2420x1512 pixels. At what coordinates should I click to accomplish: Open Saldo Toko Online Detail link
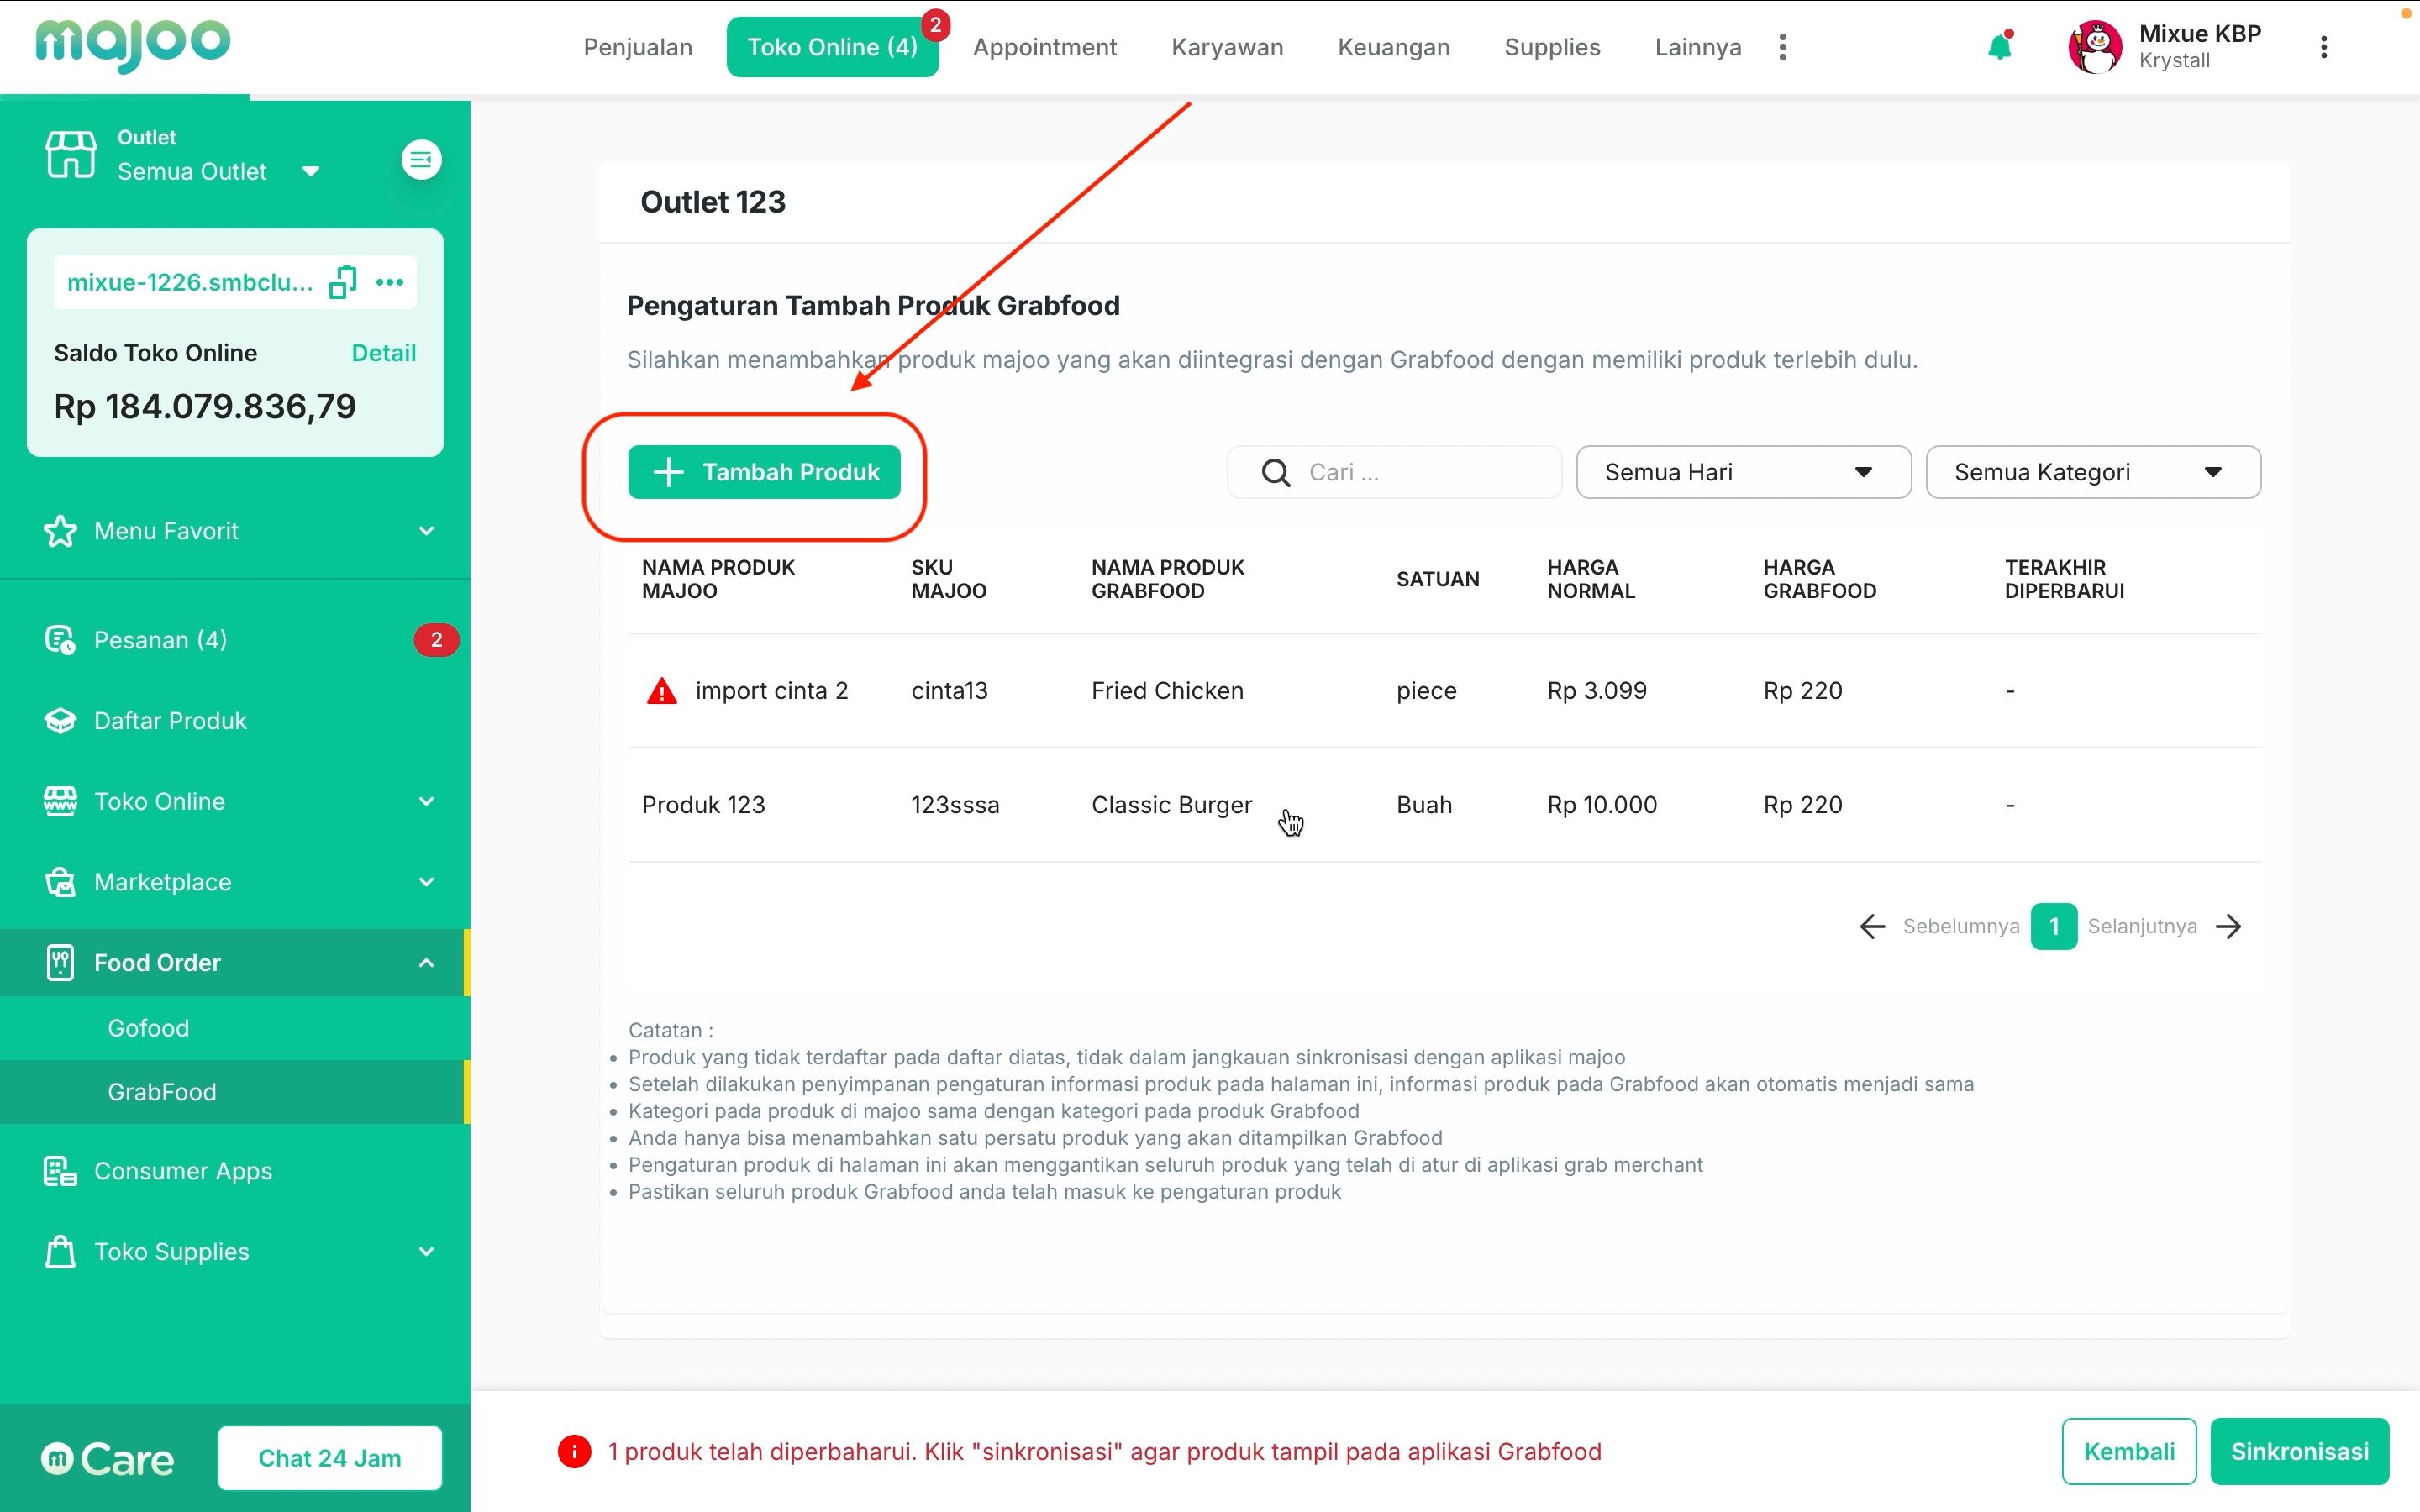pyautogui.click(x=384, y=353)
